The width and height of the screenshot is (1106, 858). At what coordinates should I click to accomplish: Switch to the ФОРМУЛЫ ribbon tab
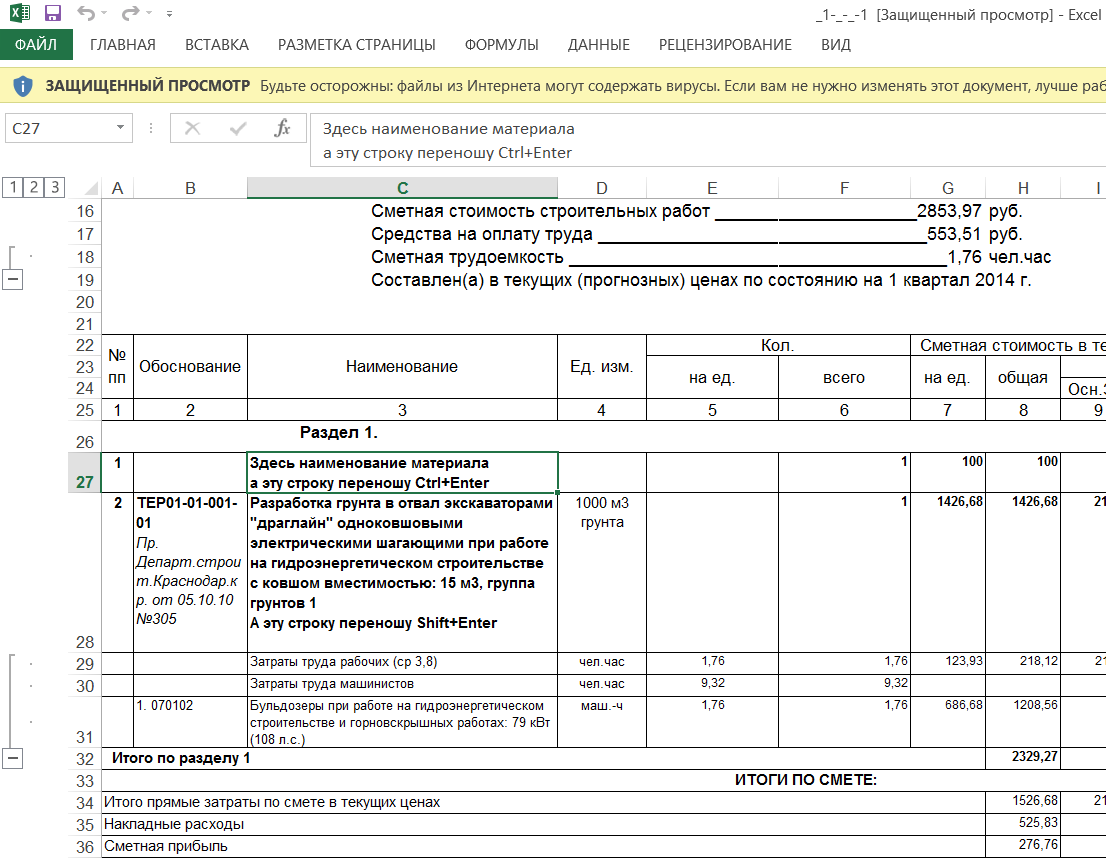(501, 45)
